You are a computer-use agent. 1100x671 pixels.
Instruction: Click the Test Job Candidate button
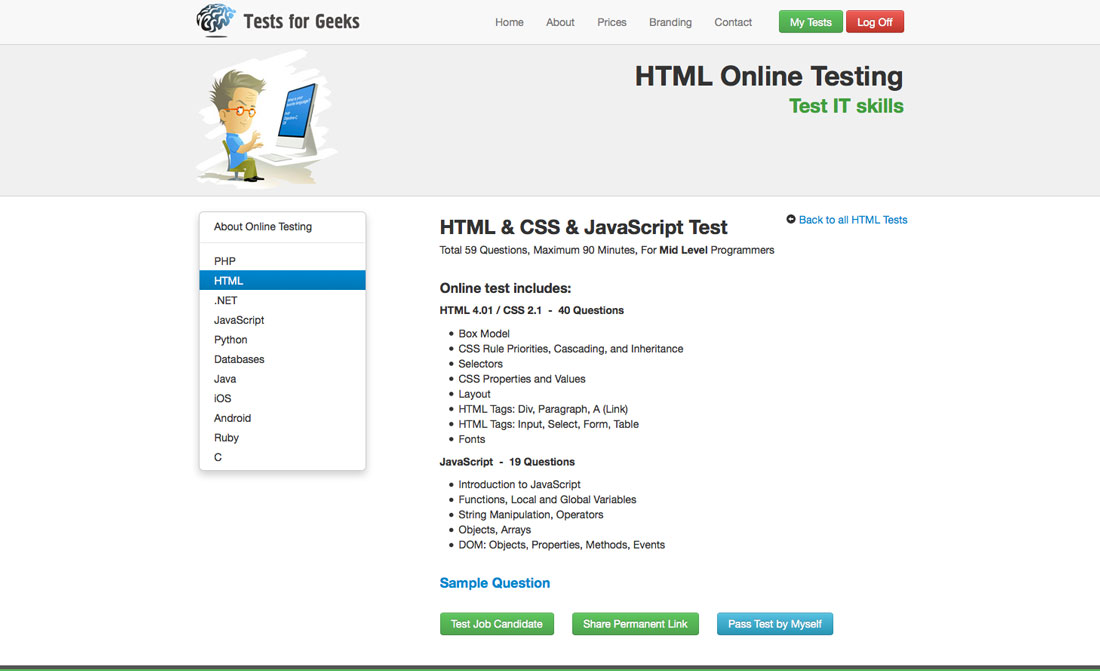point(497,624)
